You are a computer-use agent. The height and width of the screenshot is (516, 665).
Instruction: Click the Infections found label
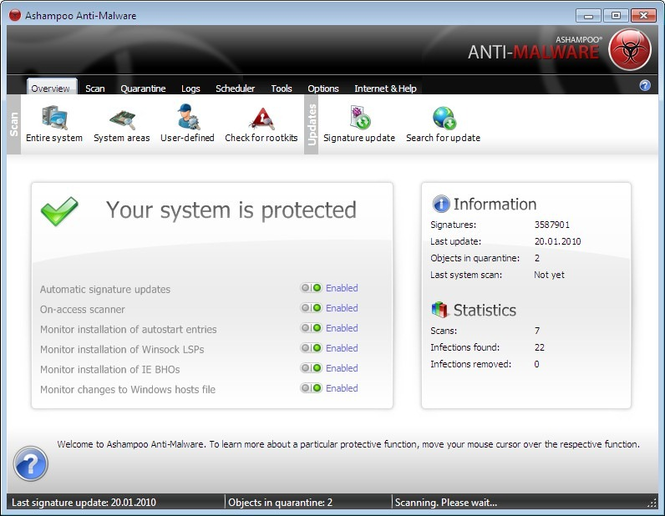tap(465, 347)
